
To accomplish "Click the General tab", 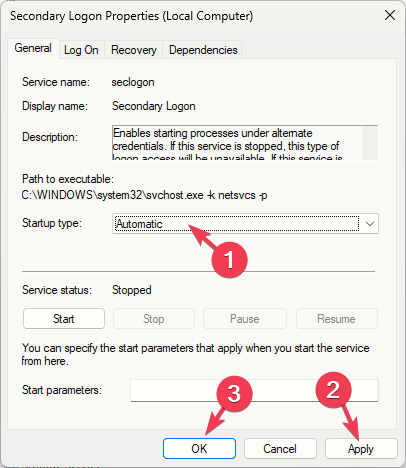I will pos(33,48).
